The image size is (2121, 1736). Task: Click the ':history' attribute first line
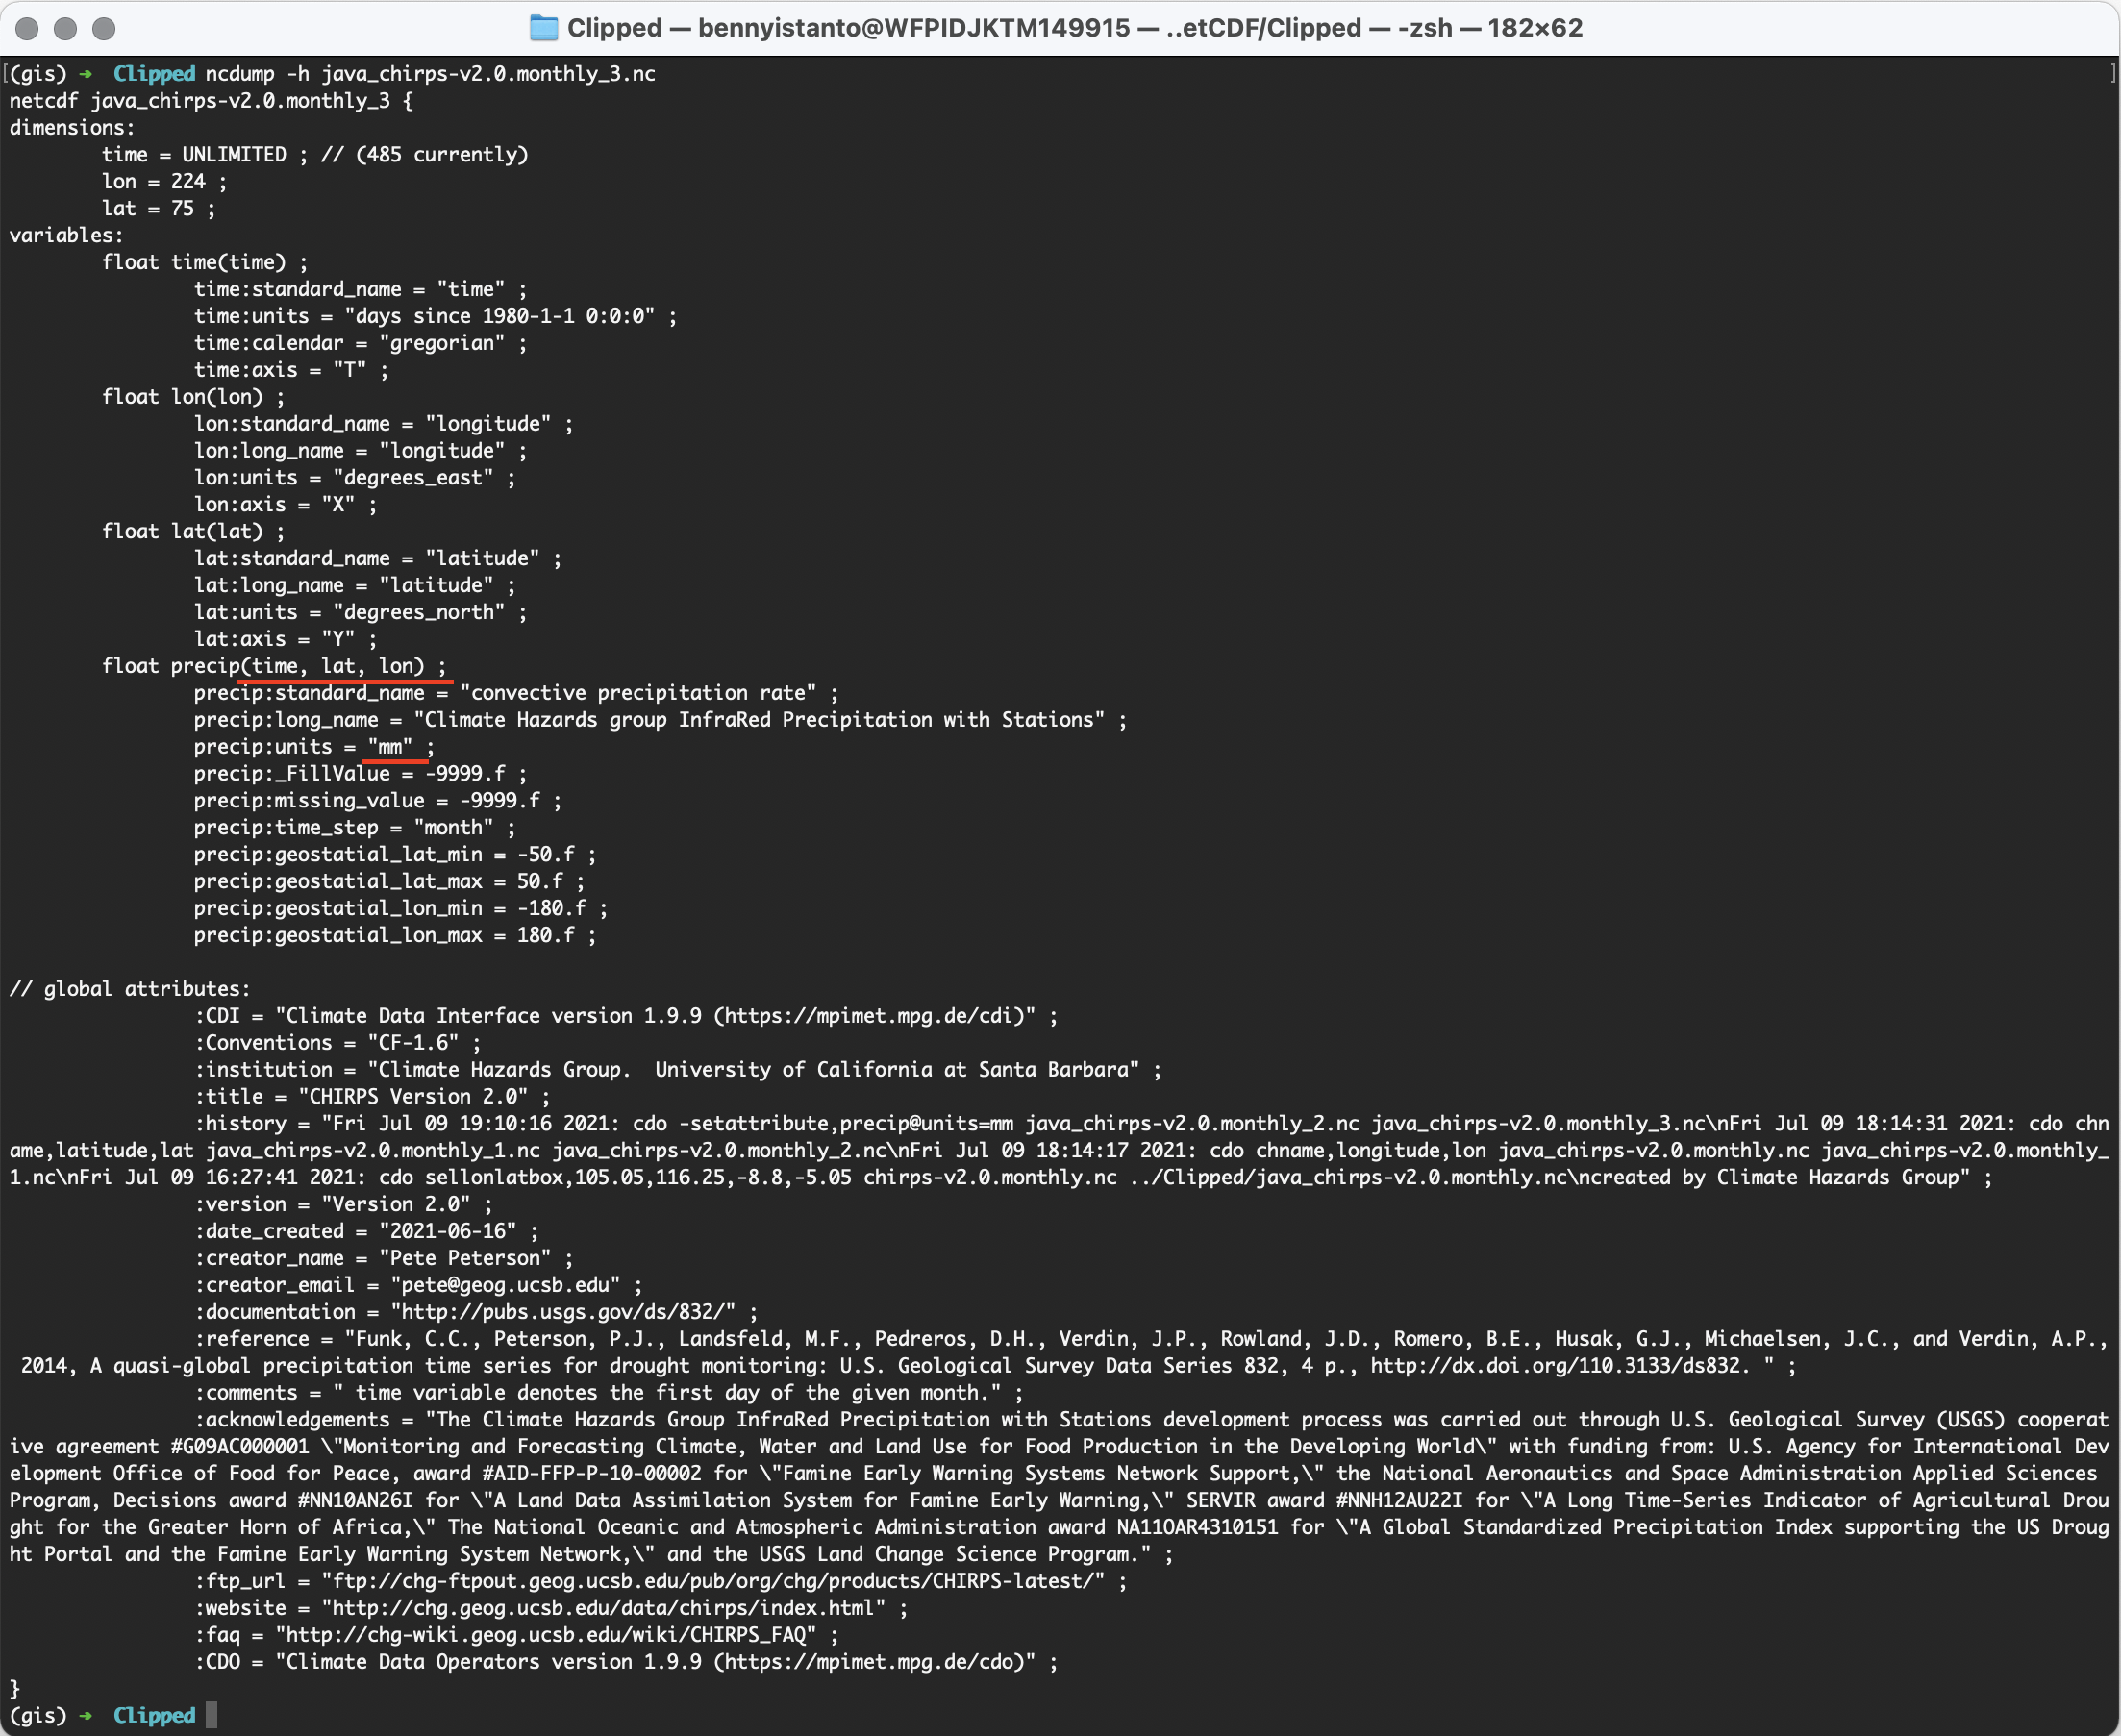[1152, 1125]
